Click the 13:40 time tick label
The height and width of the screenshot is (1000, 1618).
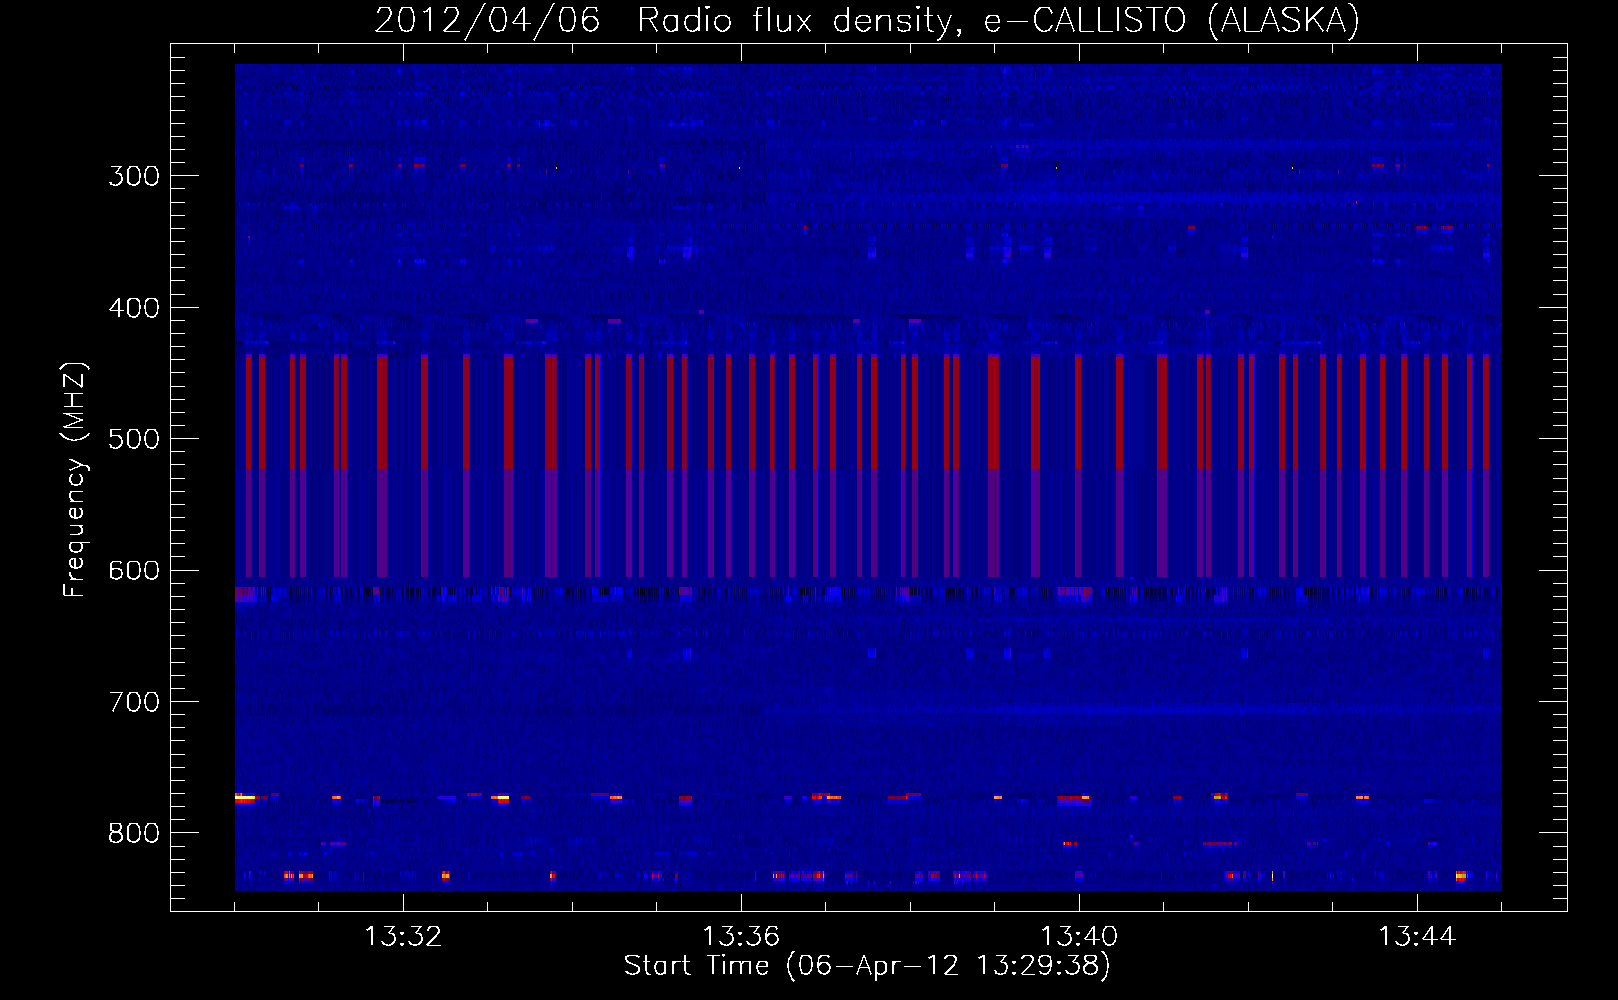click(1079, 936)
